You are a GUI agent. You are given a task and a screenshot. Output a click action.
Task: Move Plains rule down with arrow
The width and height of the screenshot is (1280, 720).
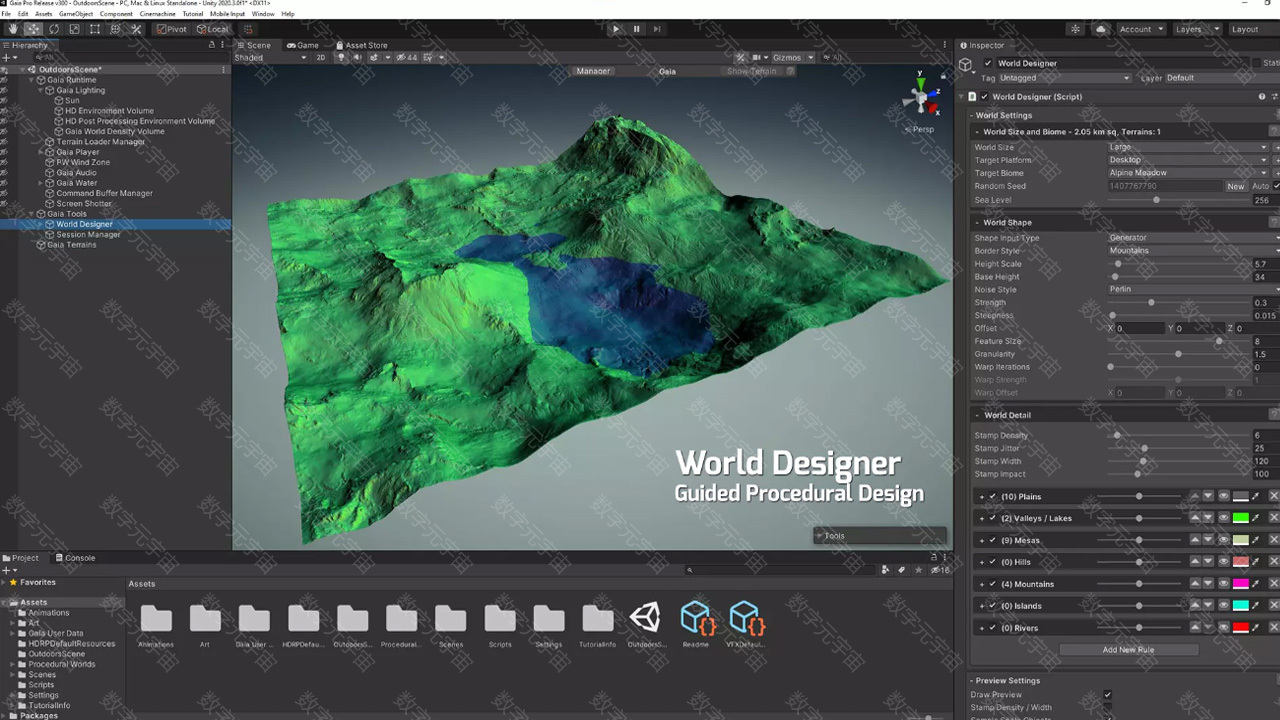pos(1208,497)
